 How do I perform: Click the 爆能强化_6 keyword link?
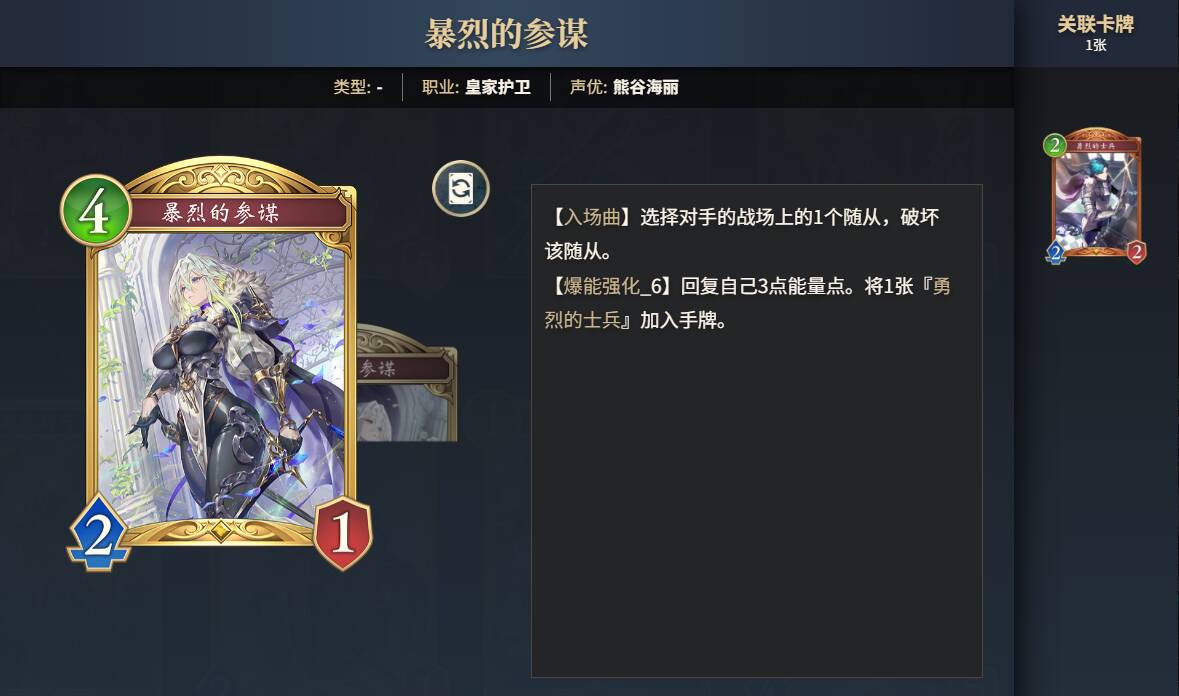pyautogui.click(x=613, y=286)
